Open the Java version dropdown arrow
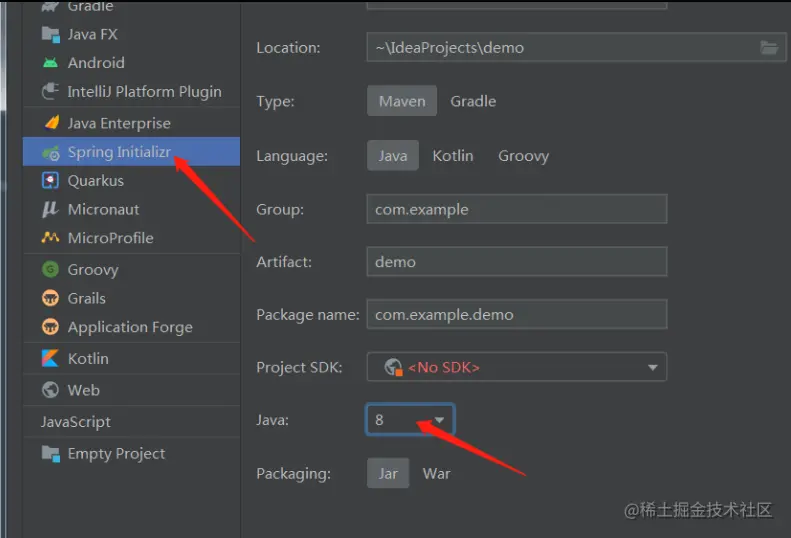The width and height of the screenshot is (791, 538). coord(439,420)
